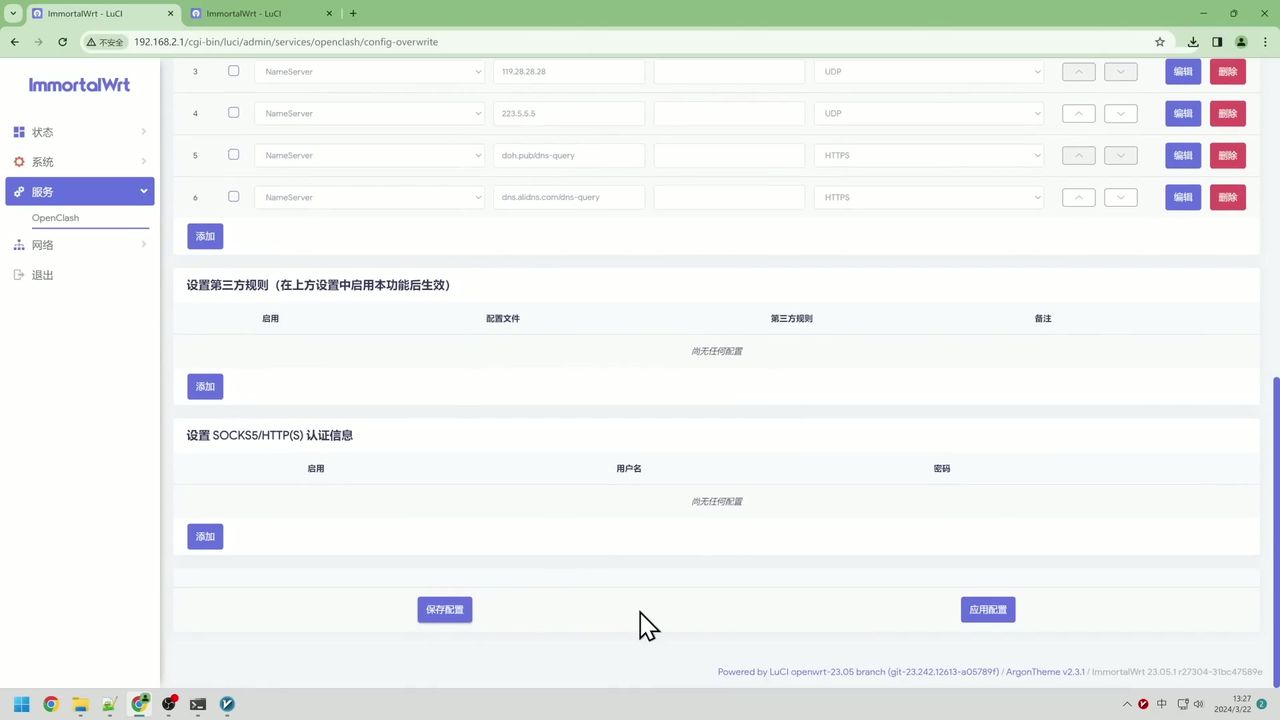
Task: Enable the checkbox on NameServer row 3
Action: point(233,71)
